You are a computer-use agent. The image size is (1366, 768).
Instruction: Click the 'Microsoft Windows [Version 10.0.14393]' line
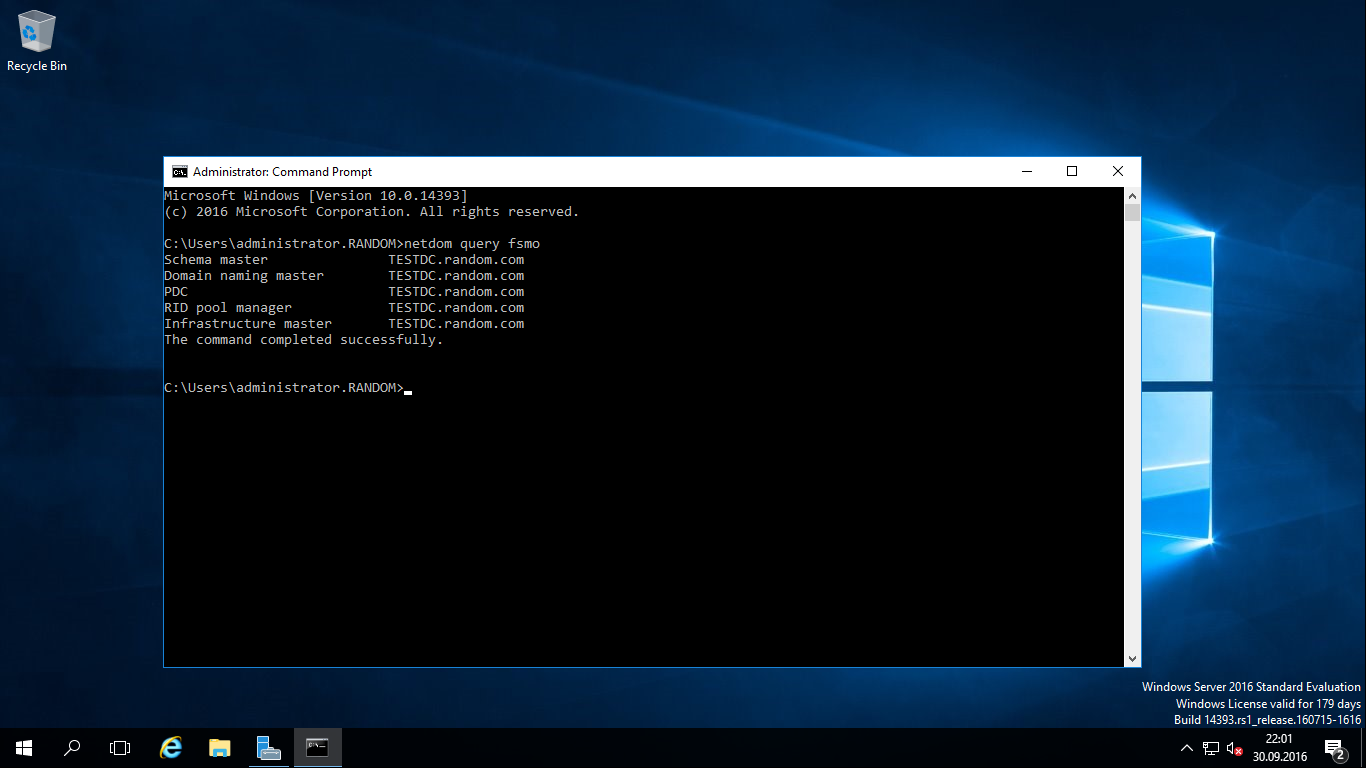tap(316, 196)
